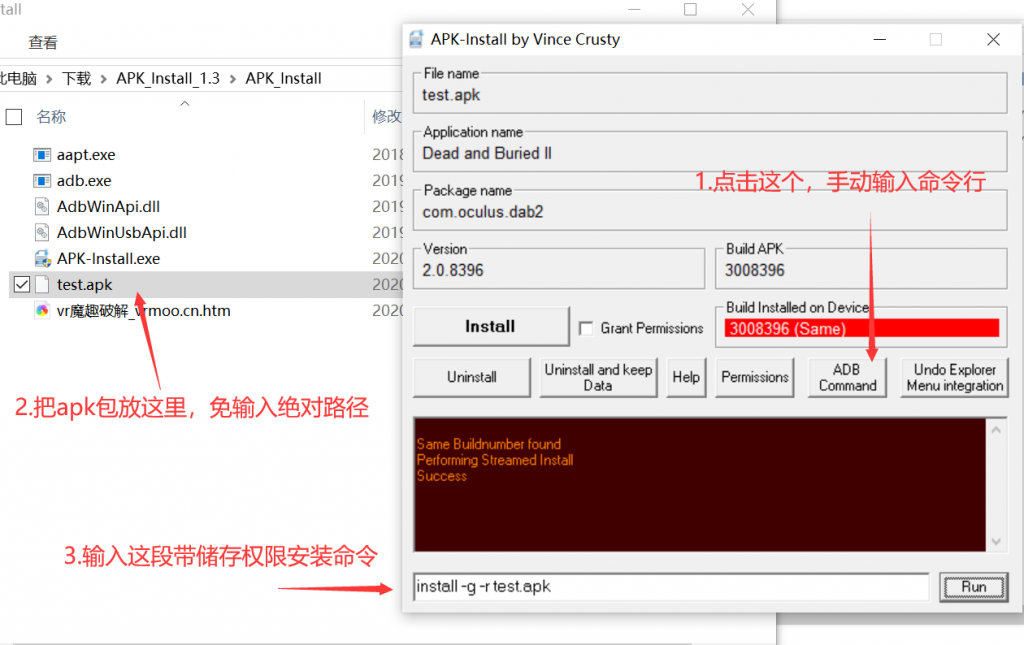Enable the Grant Permissions checkbox
The image size is (1024, 645).
[x=586, y=328]
